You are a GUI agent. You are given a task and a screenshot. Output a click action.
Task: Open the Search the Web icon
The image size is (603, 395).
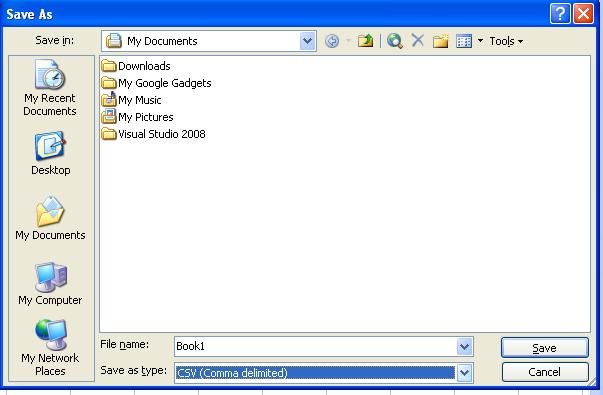click(x=395, y=41)
